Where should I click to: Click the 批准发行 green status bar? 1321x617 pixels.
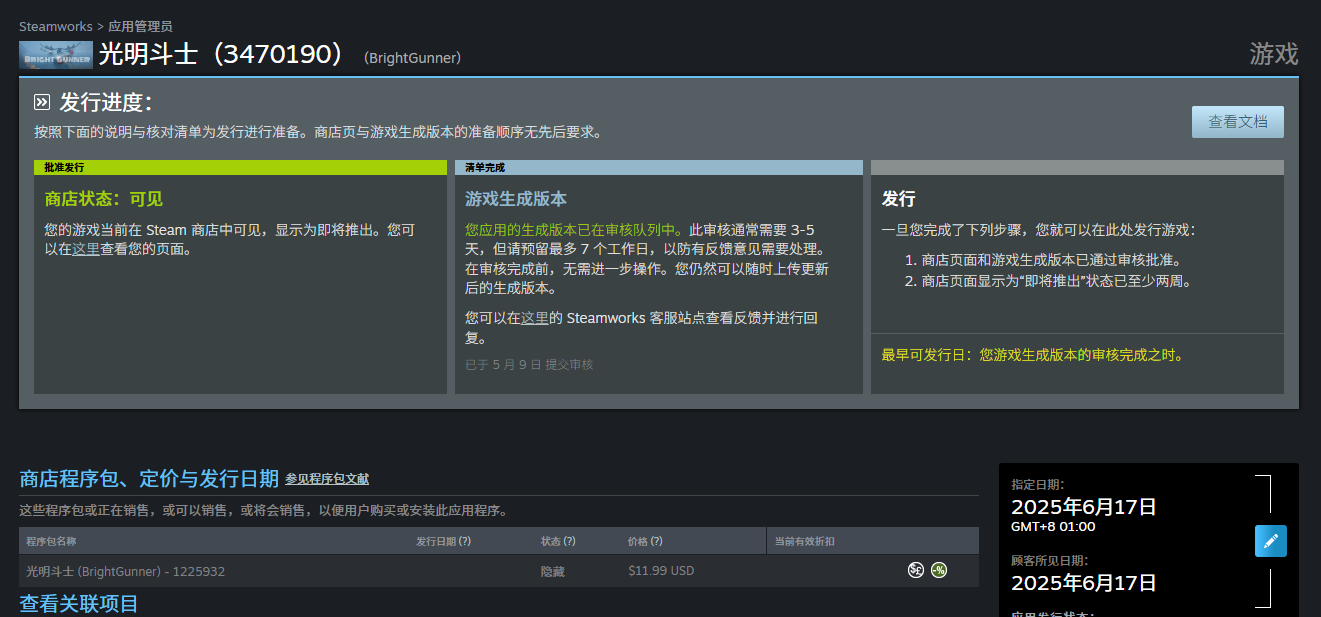240,167
